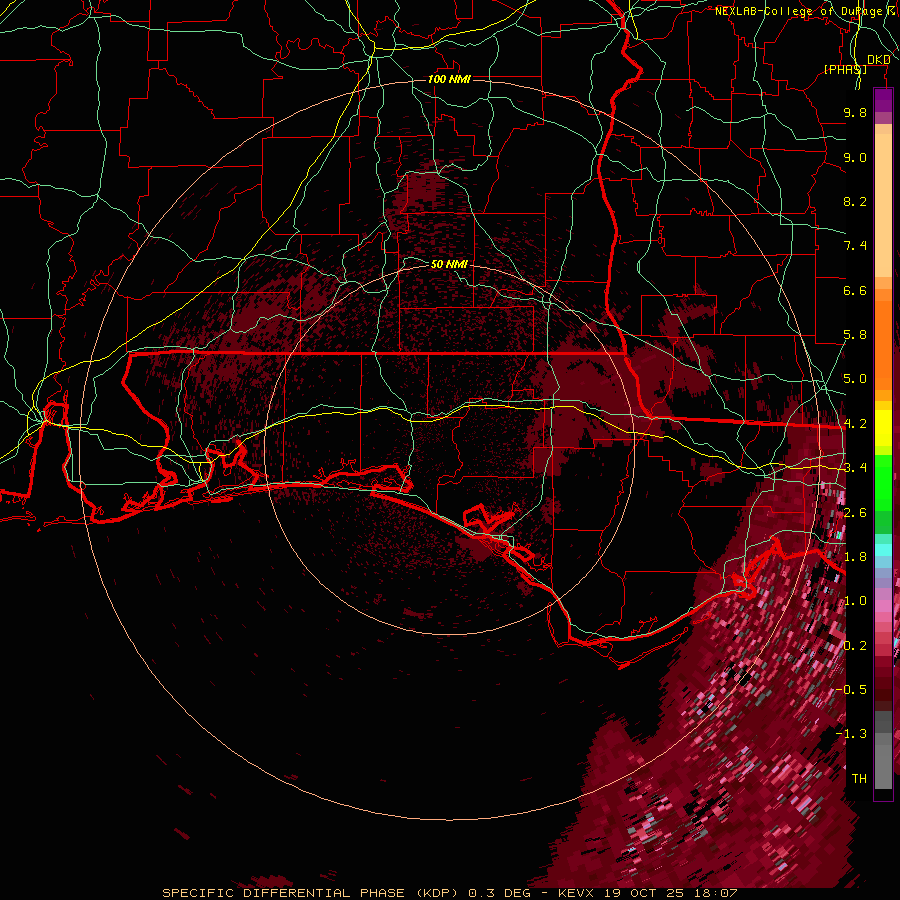Click the "KEVX" radar site identifier
This screenshot has height=900, width=900.
576,893
